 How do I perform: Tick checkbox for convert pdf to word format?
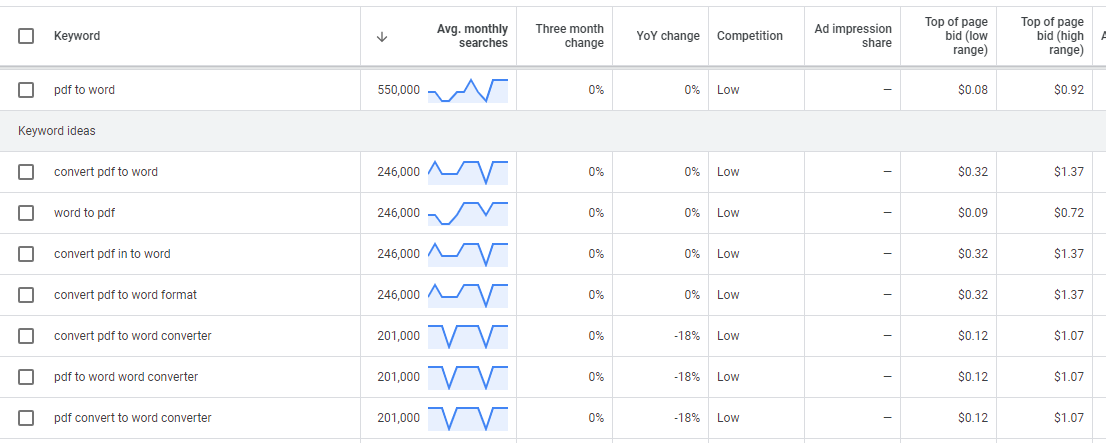(x=27, y=295)
